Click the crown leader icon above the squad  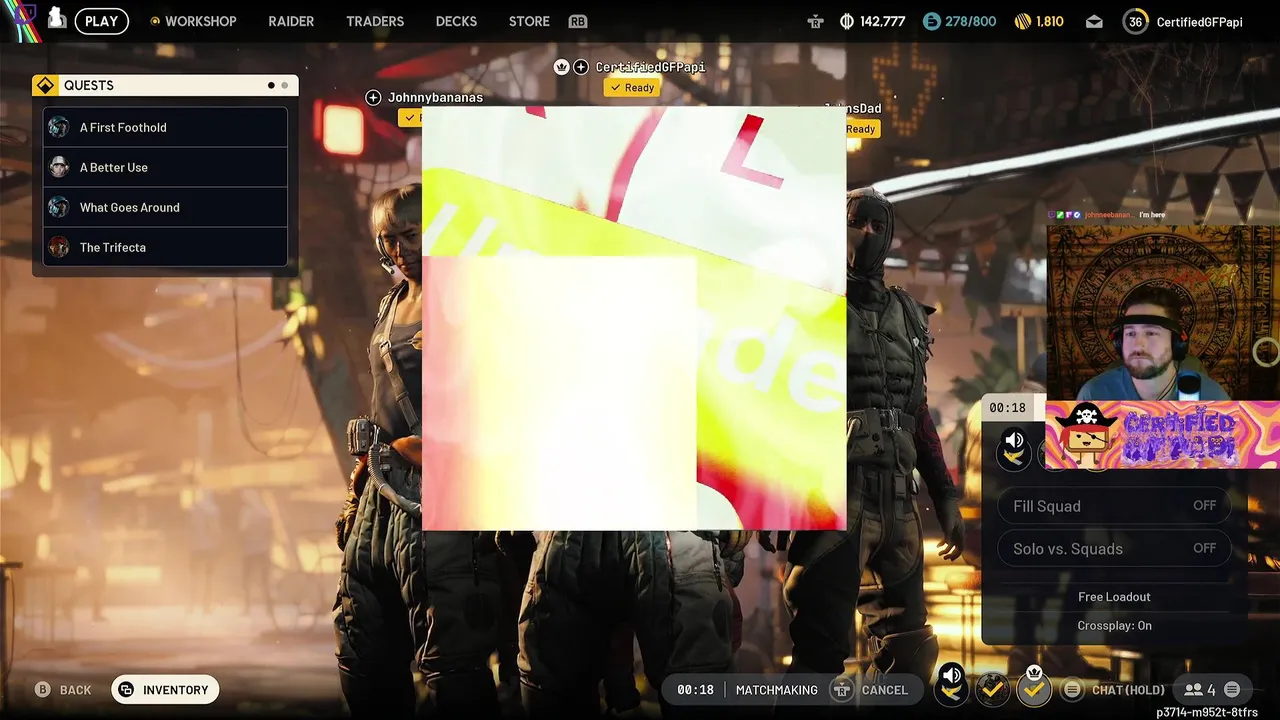[x=561, y=67]
